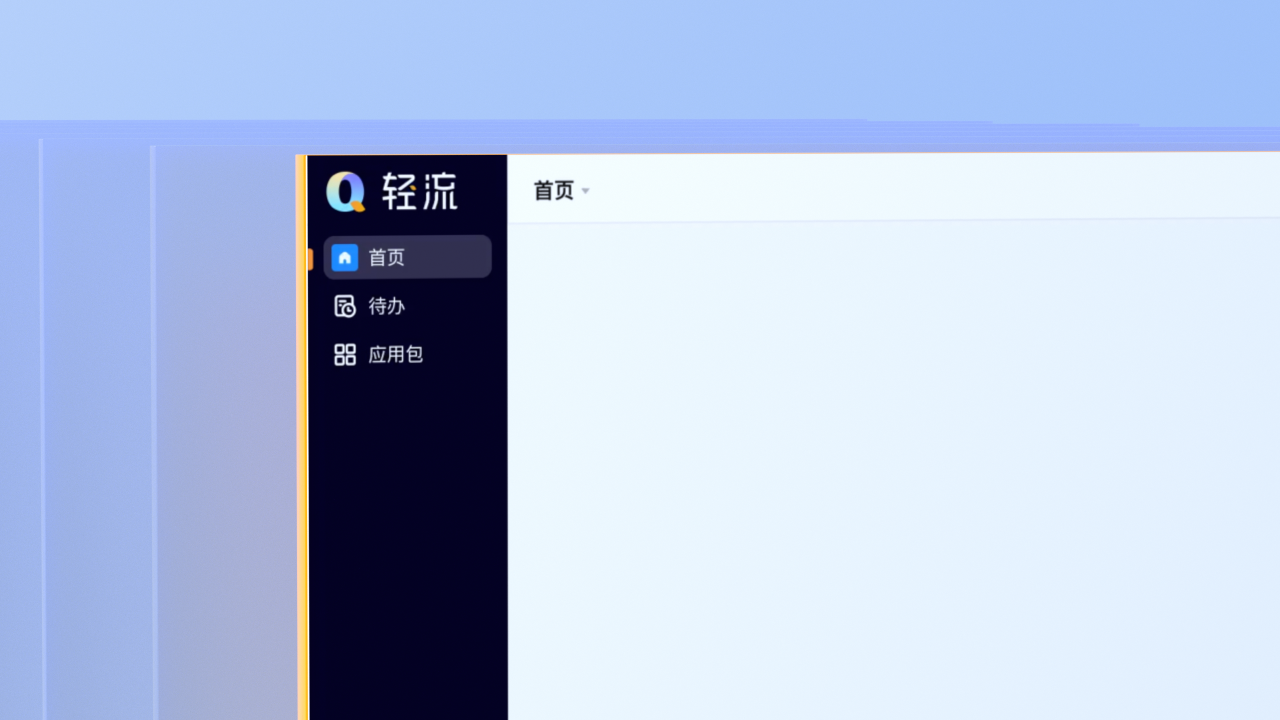Viewport: 1280px width, 720px height.
Task: Click the 首页 title in the header
Action: coord(554,190)
